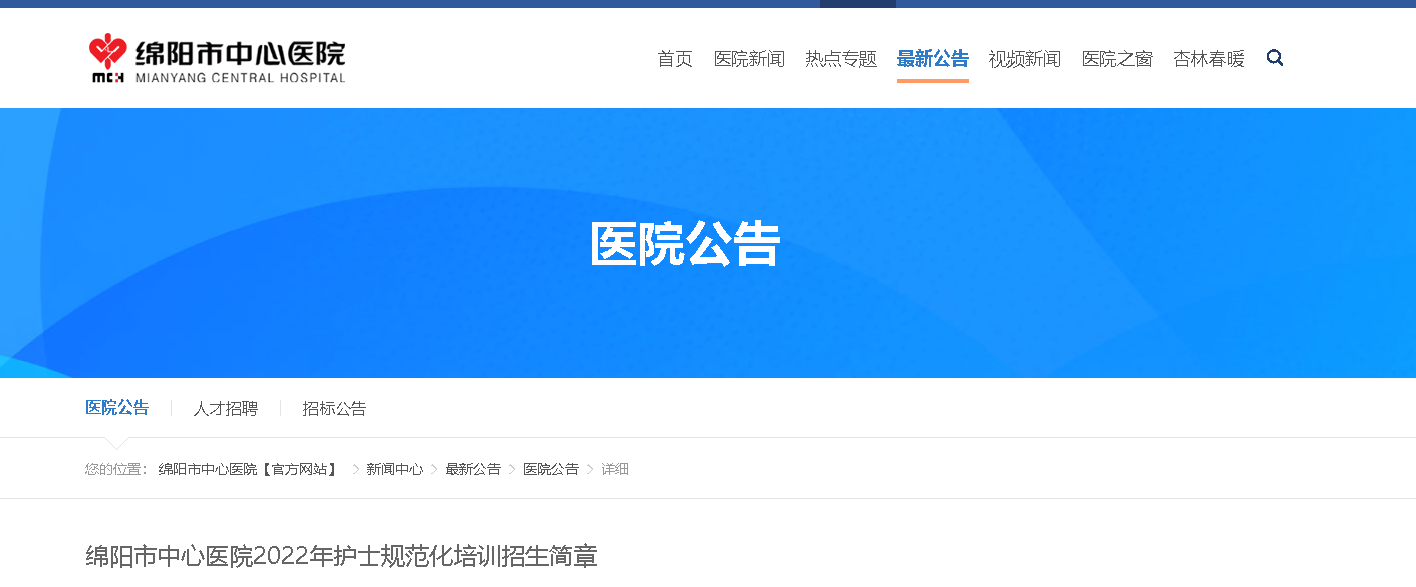Follow the 医院公告 breadcrumb link
Viewport: 1416px width, 587px height.
pyautogui.click(x=551, y=469)
